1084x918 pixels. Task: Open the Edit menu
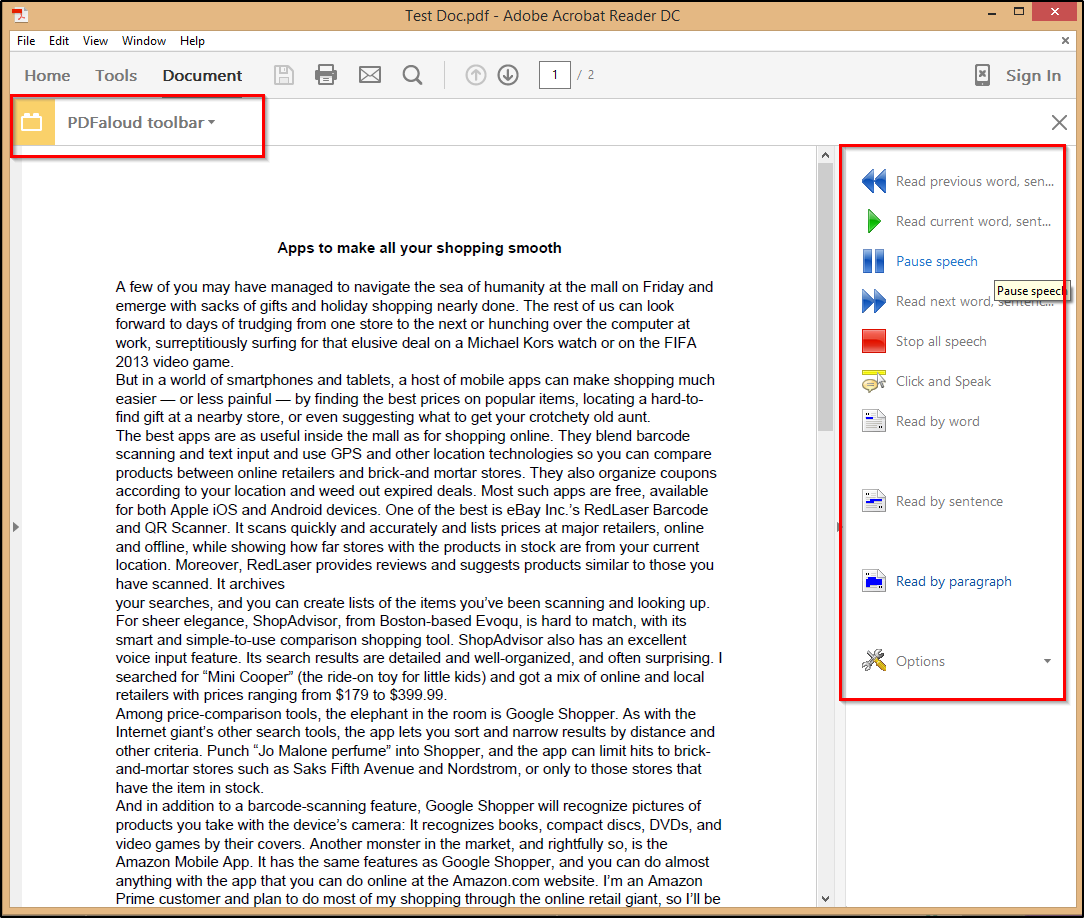[59, 41]
